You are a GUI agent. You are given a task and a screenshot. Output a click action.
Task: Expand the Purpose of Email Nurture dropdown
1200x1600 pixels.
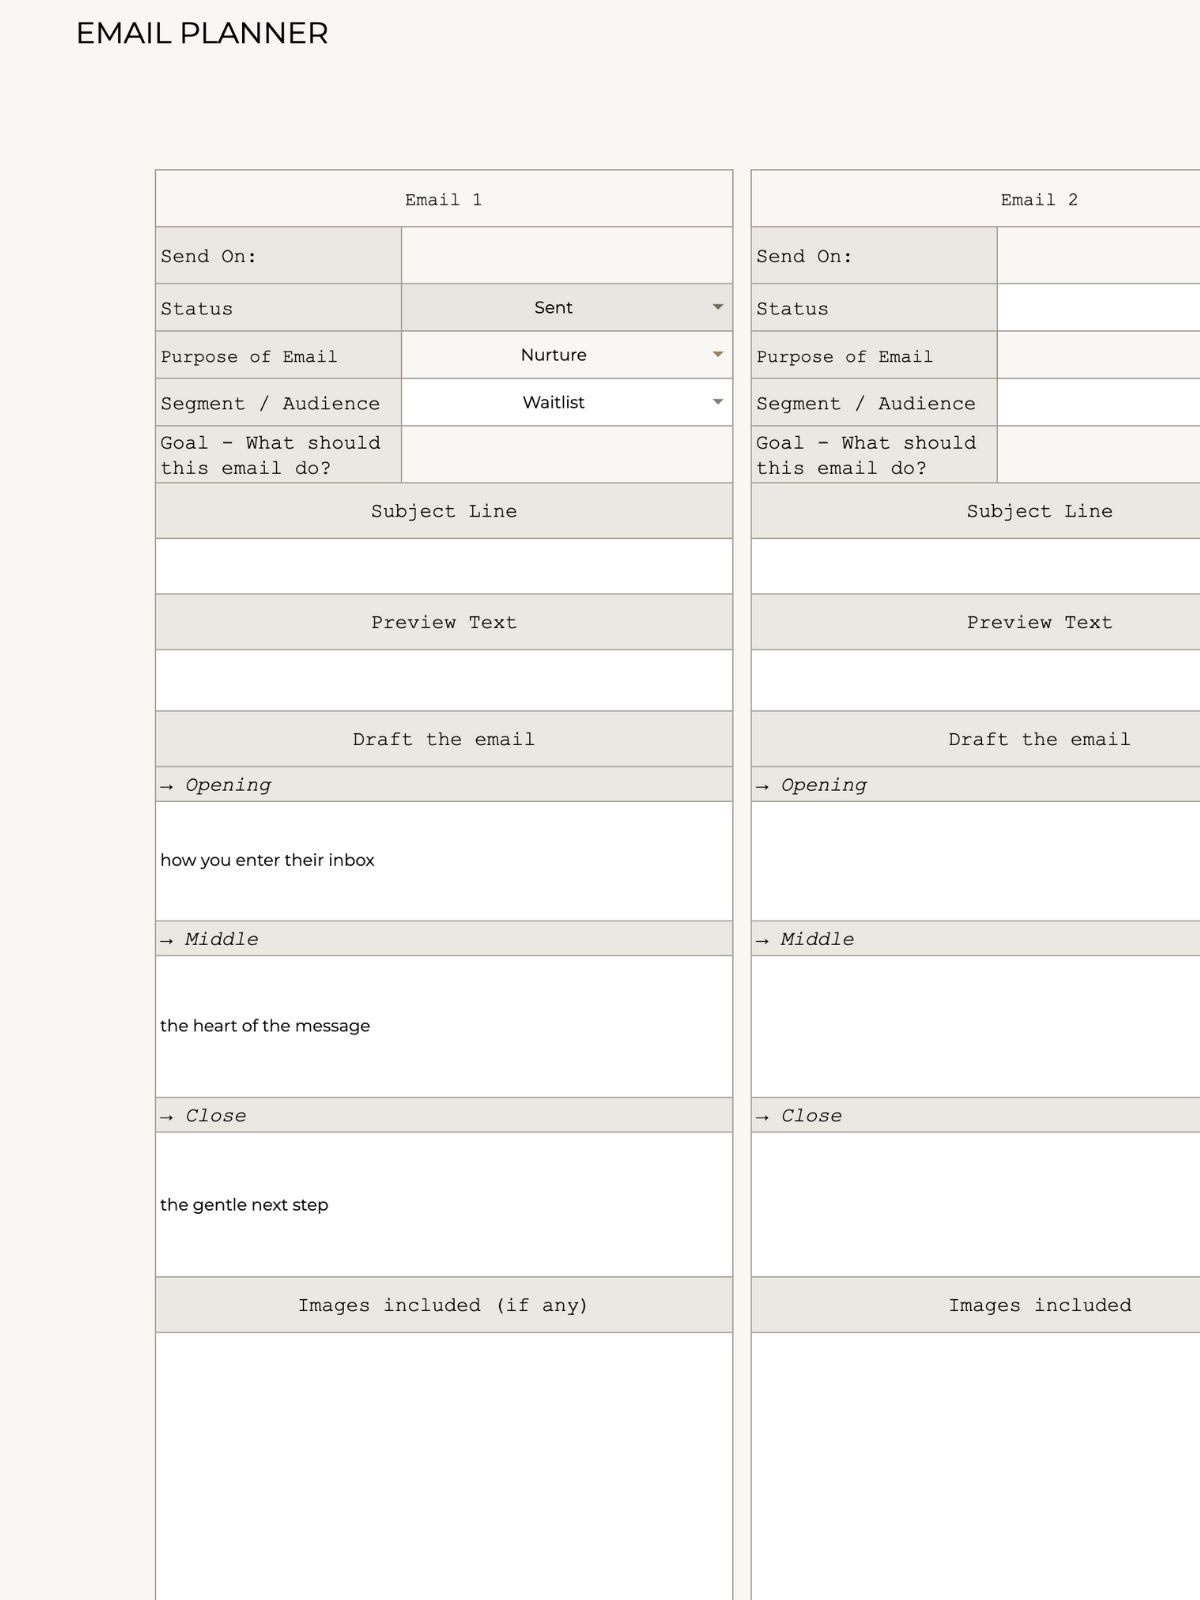(717, 355)
